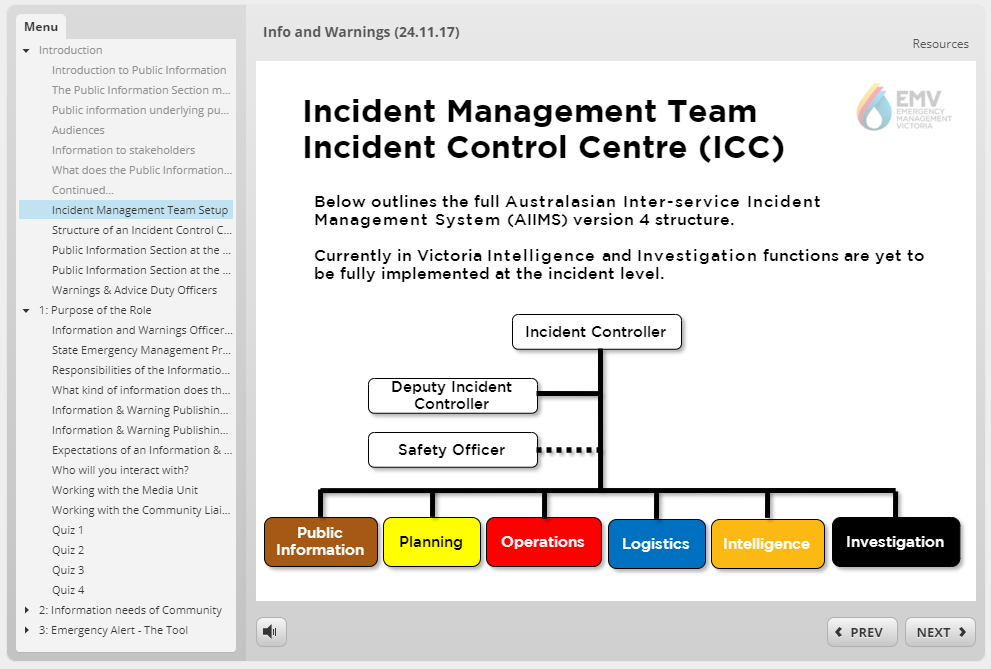Image resolution: width=991 pixels, height=669 pixels.
Task: Click the red Operations box
Action: click(x=543, y=542)
